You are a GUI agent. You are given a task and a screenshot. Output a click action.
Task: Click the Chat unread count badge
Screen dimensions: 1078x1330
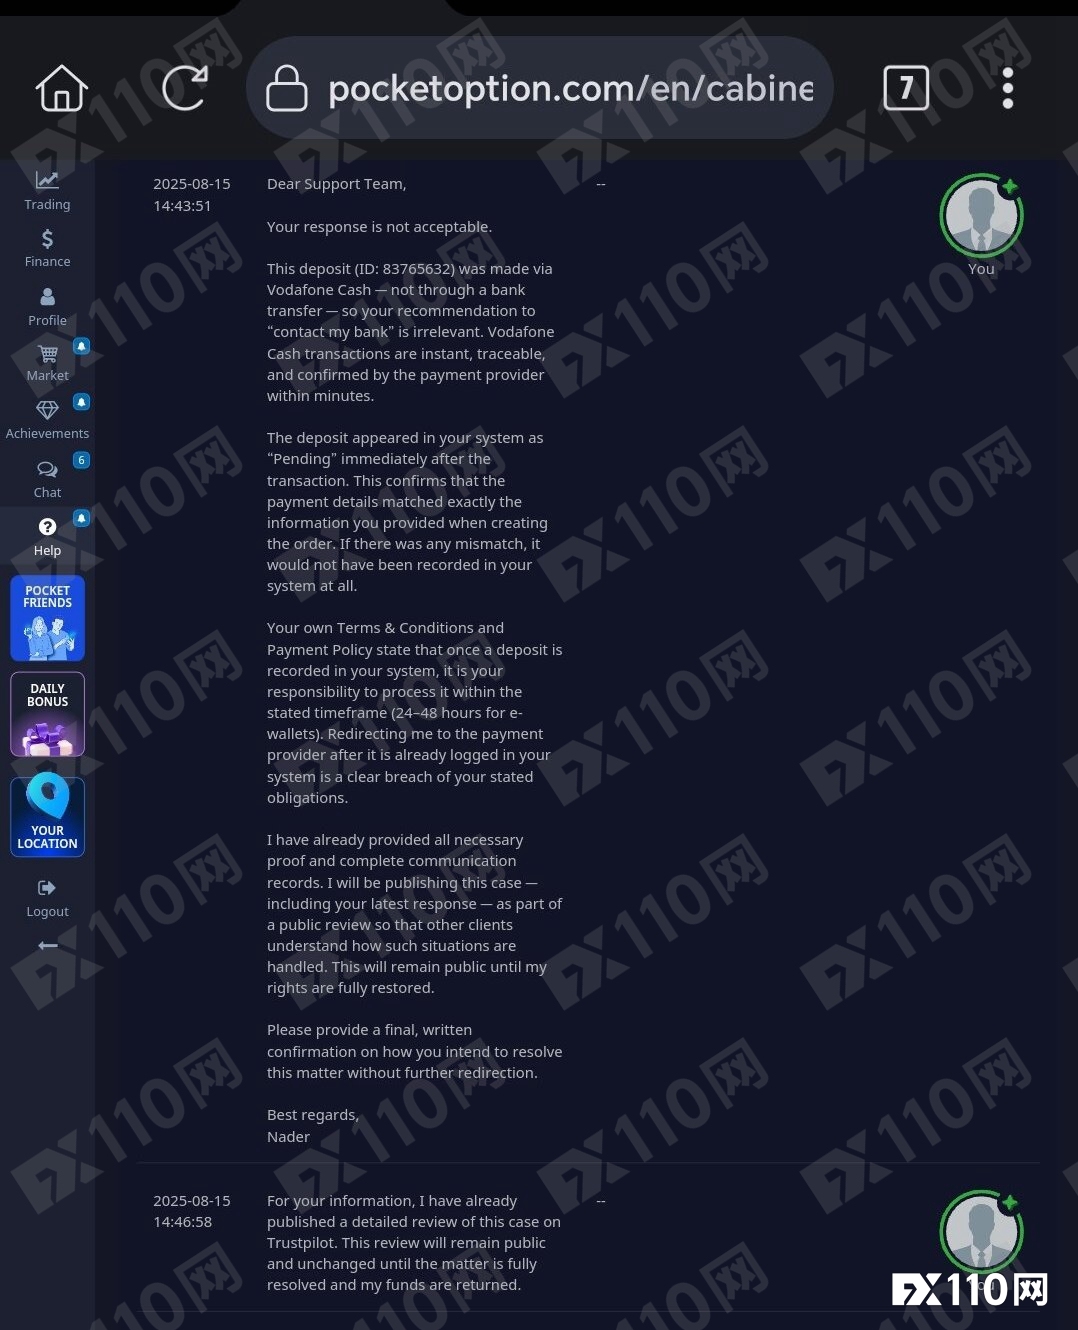82,460
